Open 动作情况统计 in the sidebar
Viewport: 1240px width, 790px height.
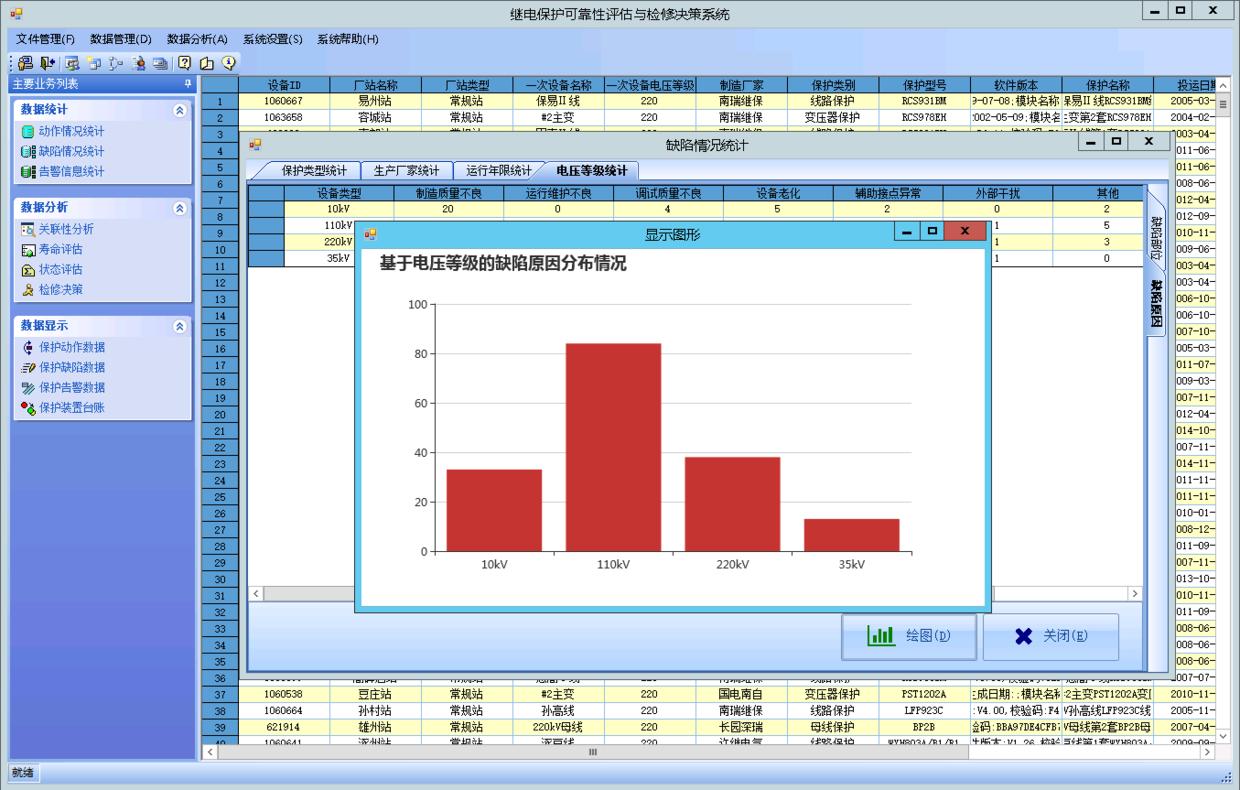[x=70, y=131]
